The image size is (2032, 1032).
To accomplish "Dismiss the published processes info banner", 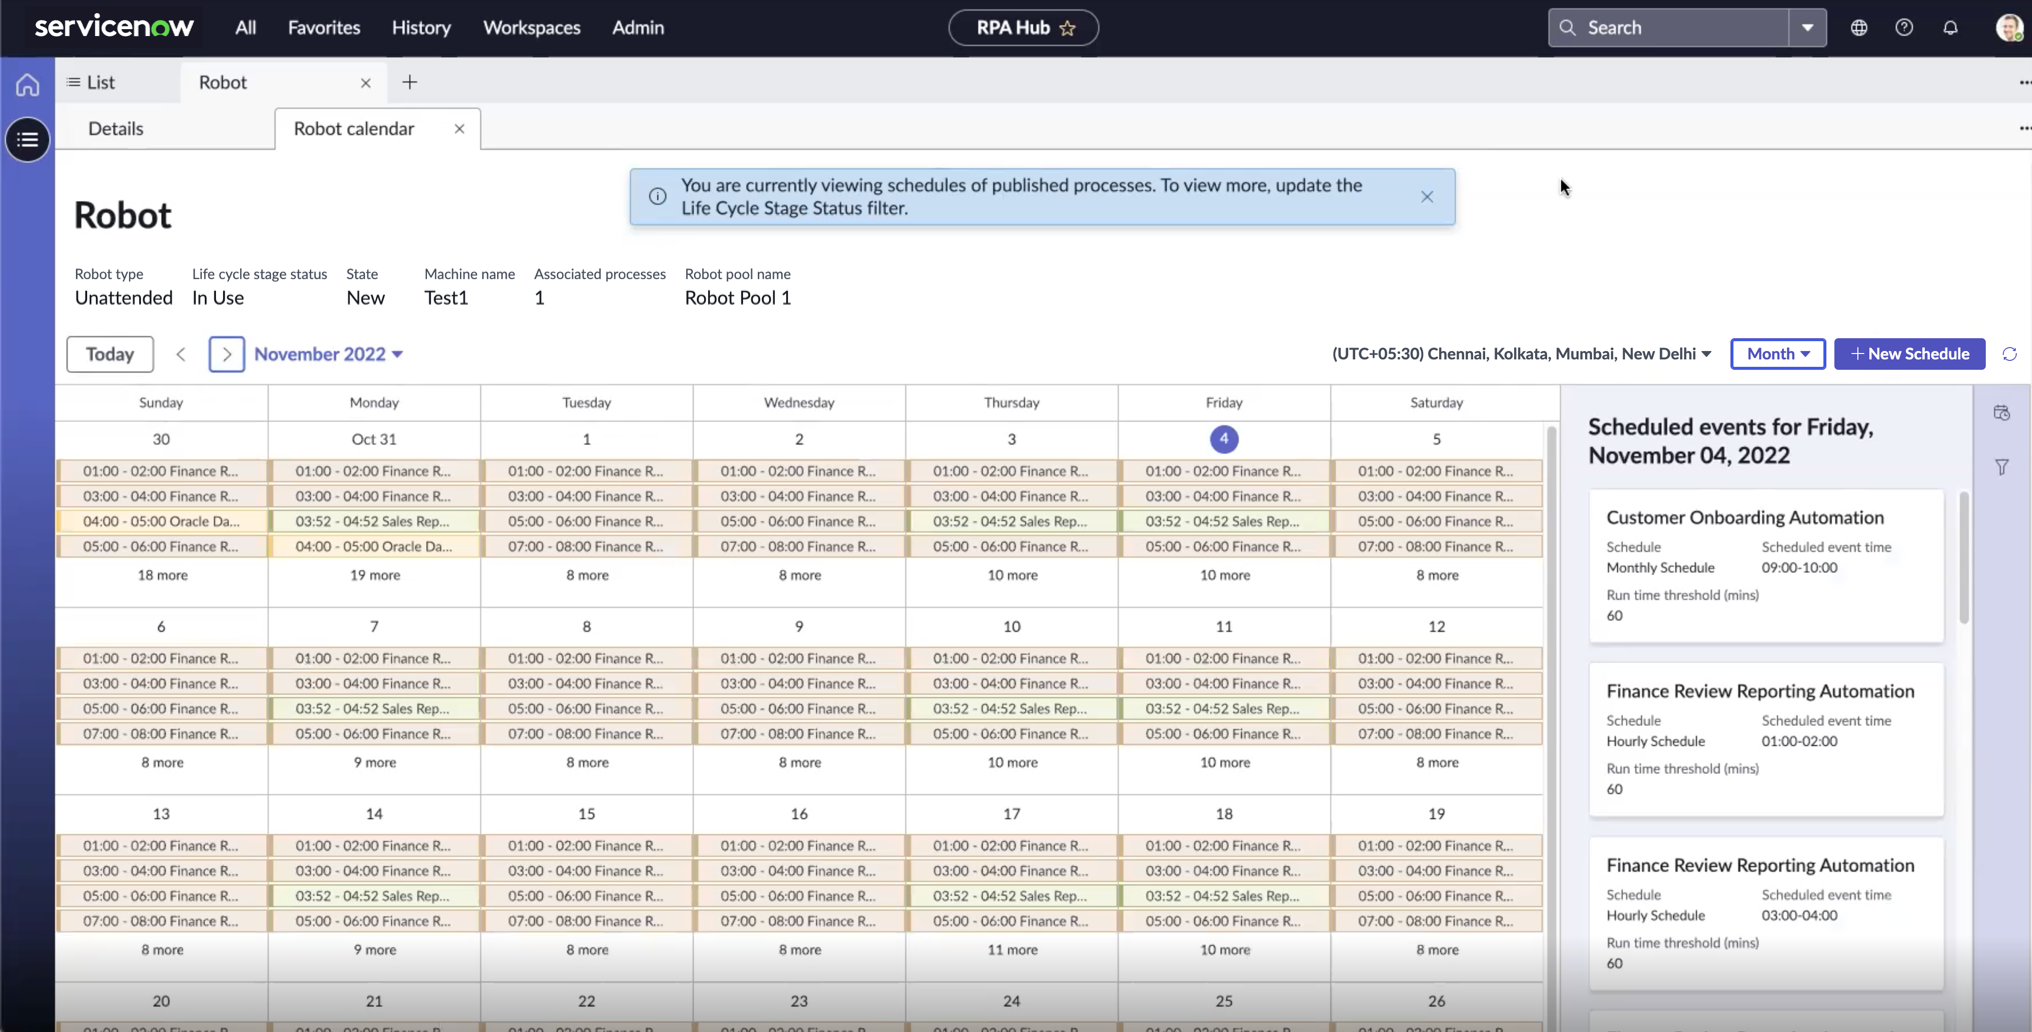I will 1427,197.
